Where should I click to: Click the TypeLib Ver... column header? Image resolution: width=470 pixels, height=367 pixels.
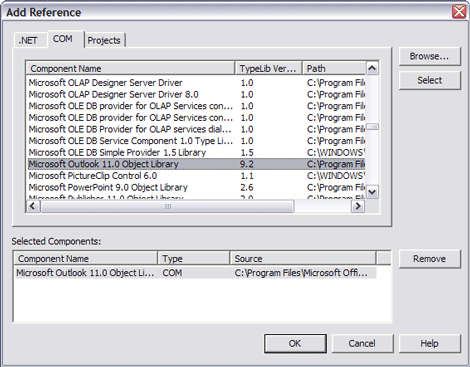click(269, 68)
